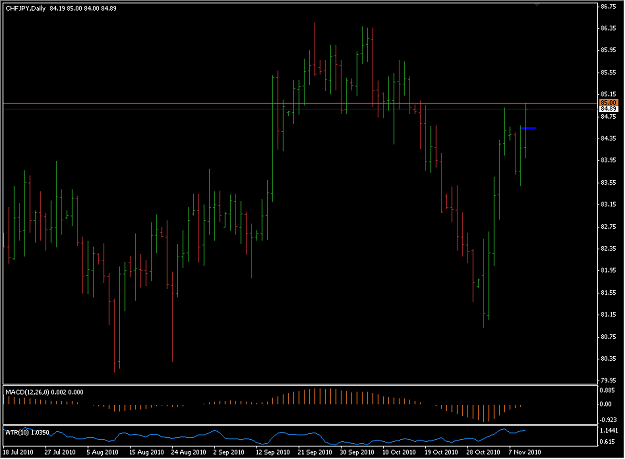This screenshot has width=625, height=459.
Task: Click the CHFJPY,Daily chart title text
Action: click(26, 8)
